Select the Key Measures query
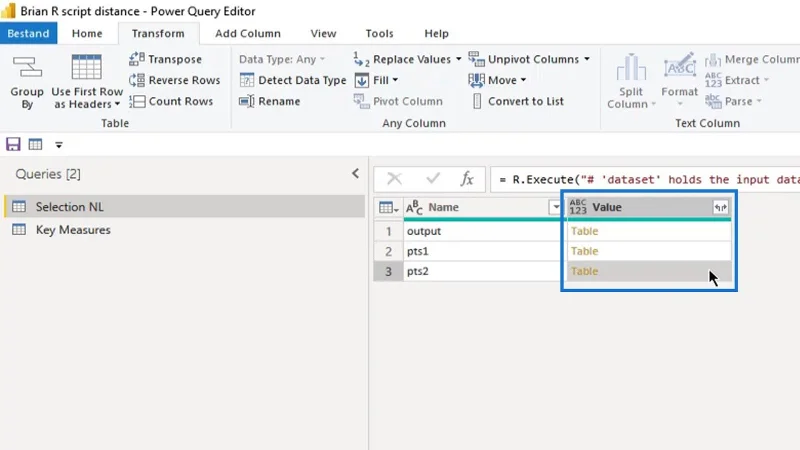Viewport: 800px width, 450px height. point(185,230)
